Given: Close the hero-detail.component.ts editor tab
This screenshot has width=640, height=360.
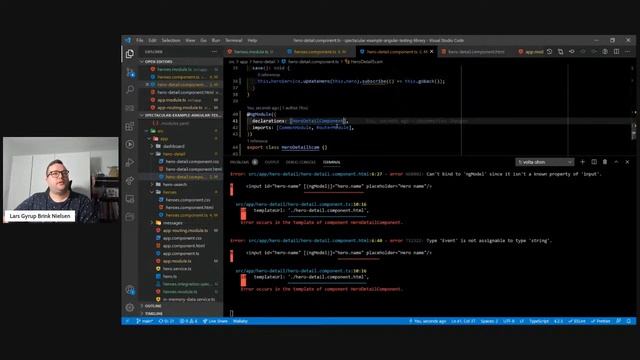Looking at the screenshot, I should point(431,52).
